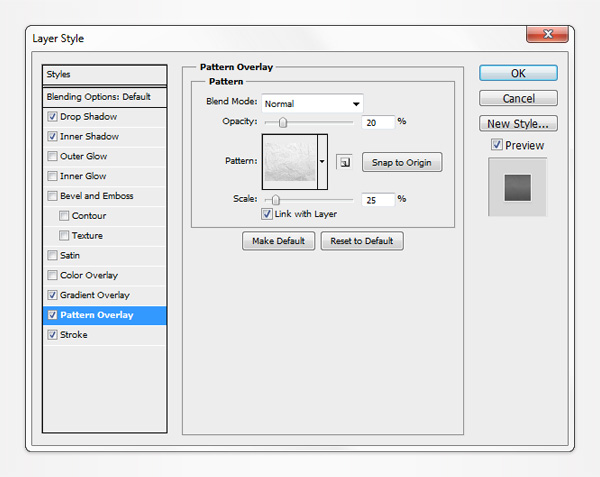The width and height of the screenshot is (600, 477).
Task: Click the Opacity slider handle
Action: coord(283,122)
